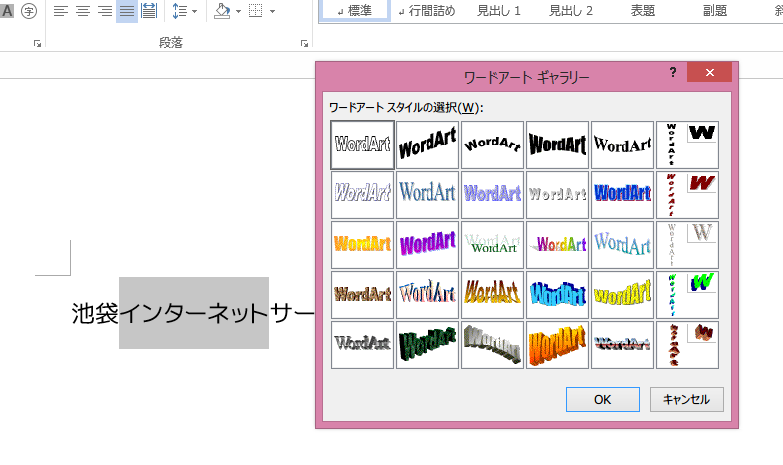Select the orange gradient WordArt style

[363, 245]
